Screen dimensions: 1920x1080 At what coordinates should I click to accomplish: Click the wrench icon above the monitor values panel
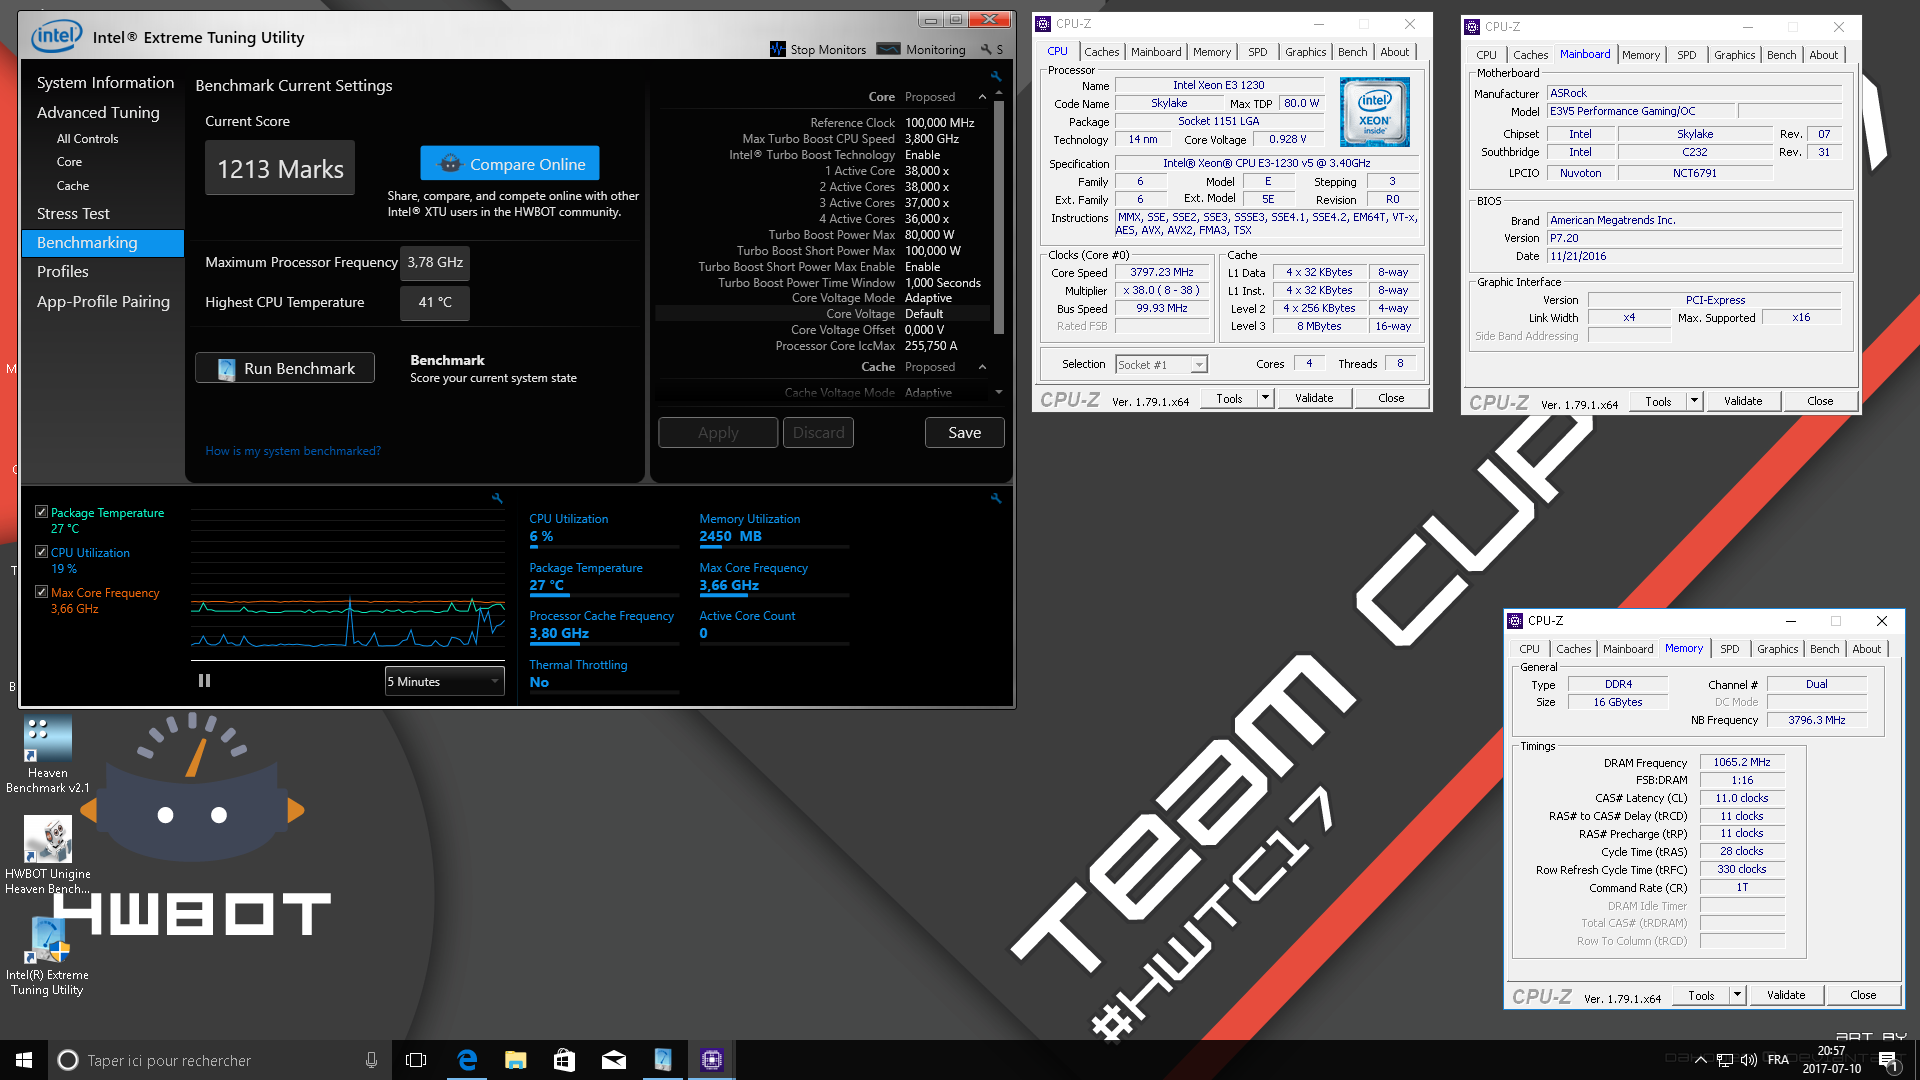pos(996,498)
